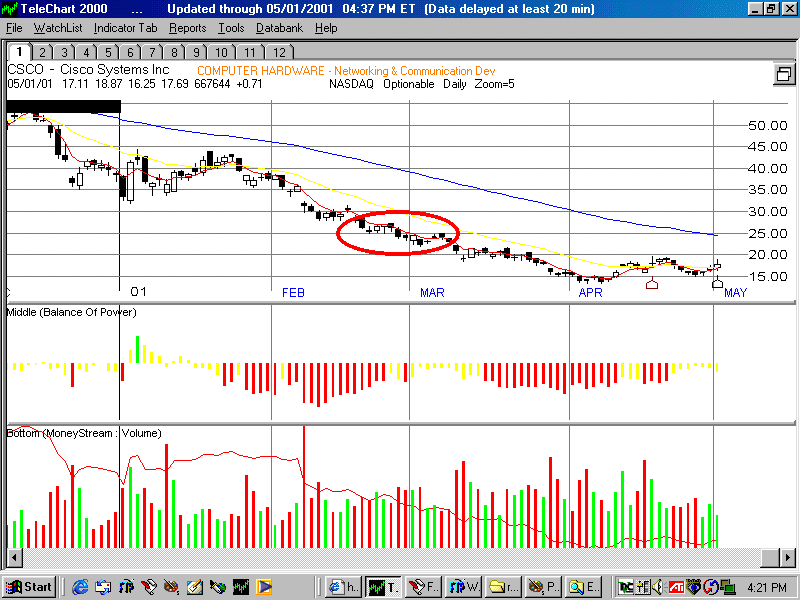Select chart tab 1
The image size is (800, 600).
[x=19, y=52]
